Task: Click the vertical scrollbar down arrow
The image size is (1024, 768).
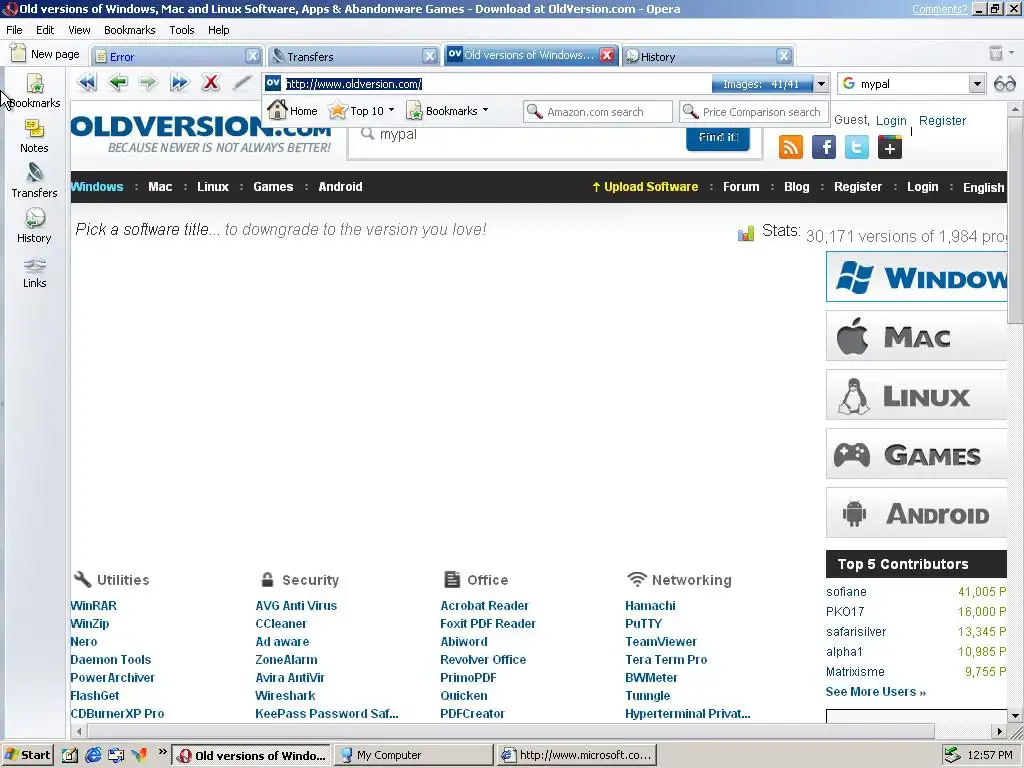Action: pos(1016,716)
